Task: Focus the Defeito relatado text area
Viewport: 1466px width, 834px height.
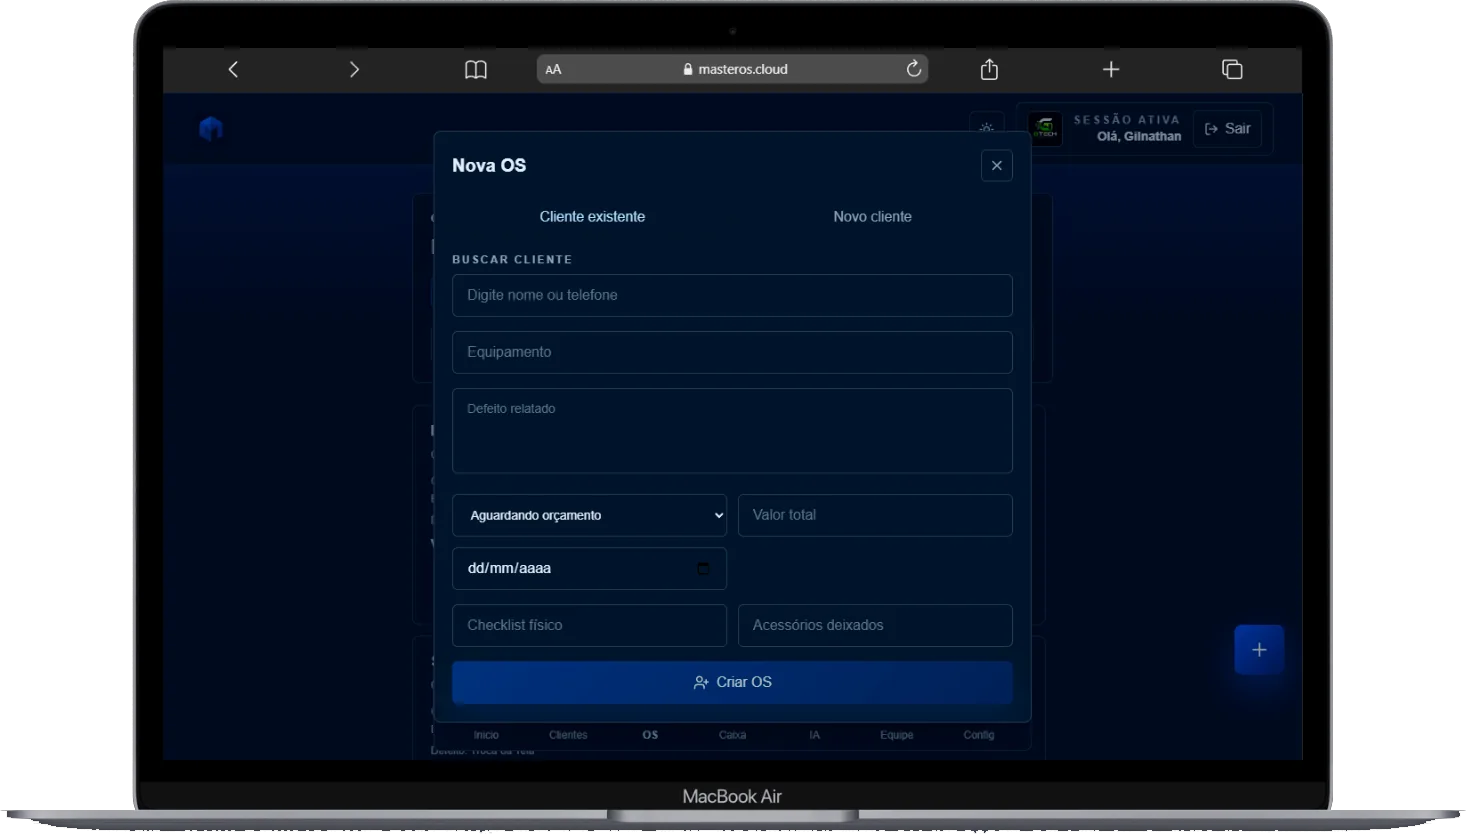Action: 732,431
